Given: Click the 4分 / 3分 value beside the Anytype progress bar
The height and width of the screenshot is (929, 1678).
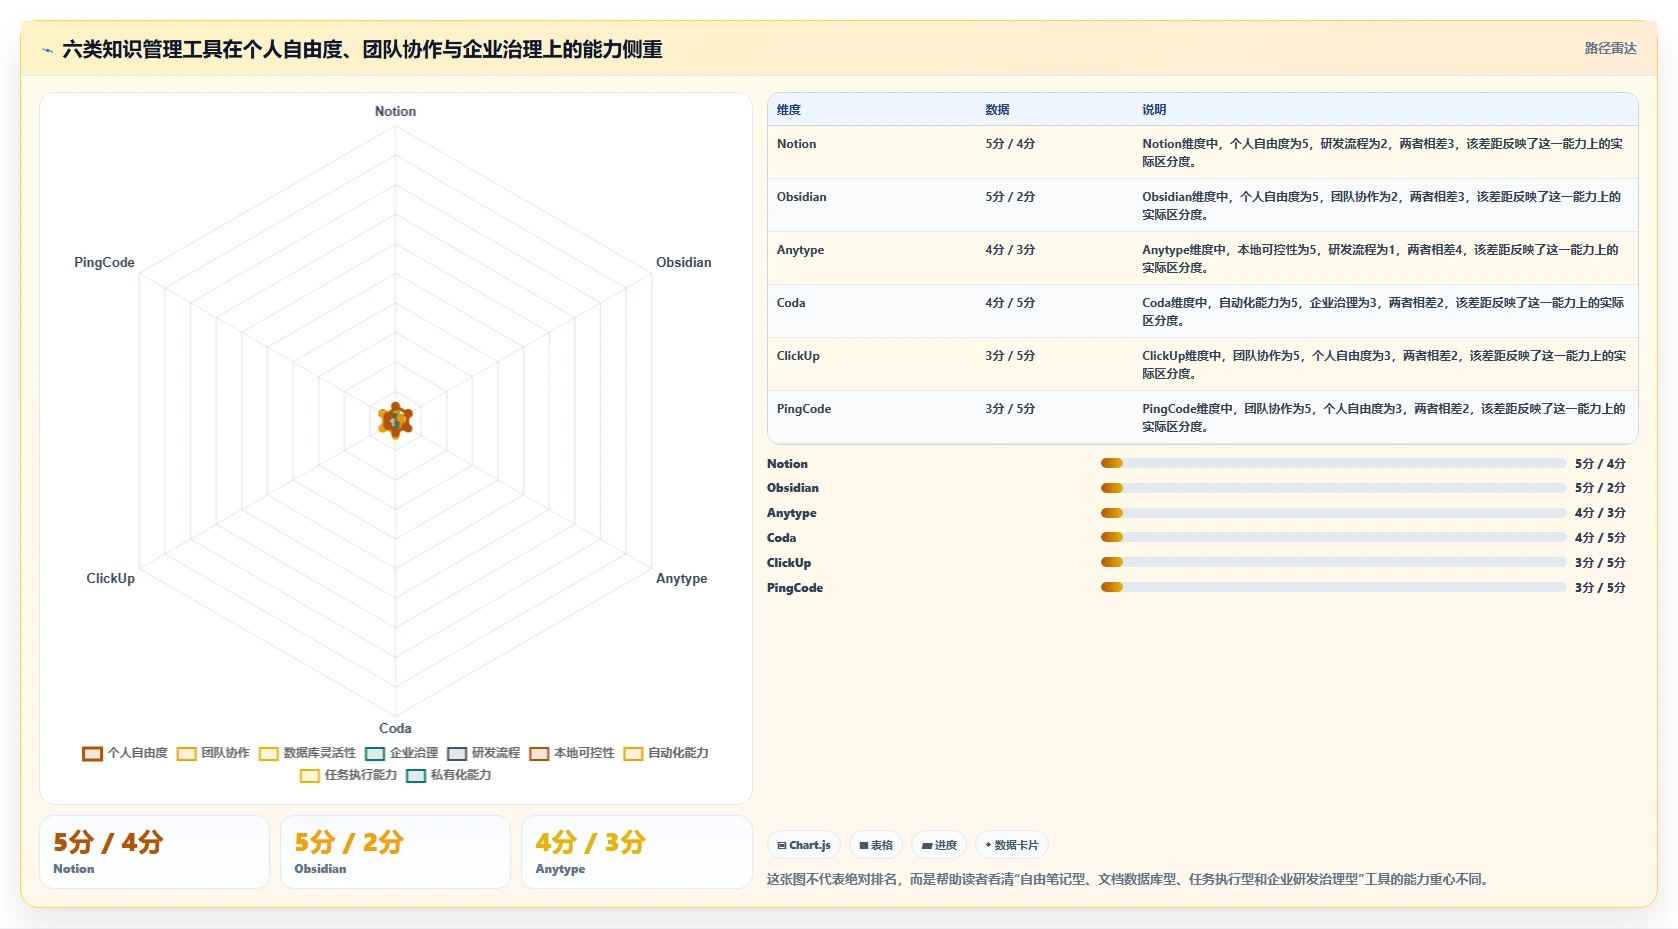Looking at the screenshot, I should tap(1600, 513).
